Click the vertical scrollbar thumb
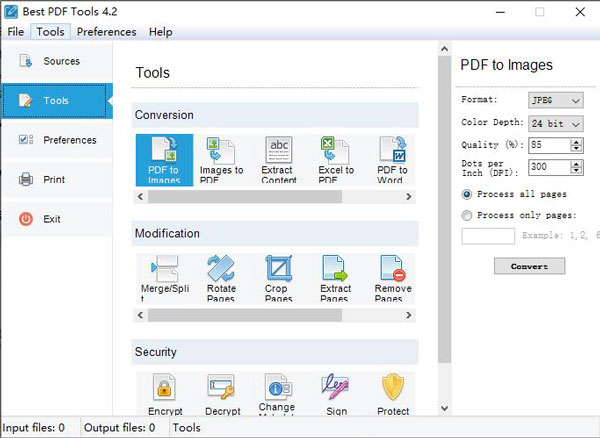600x438 pixels. [x=444, y=210]
